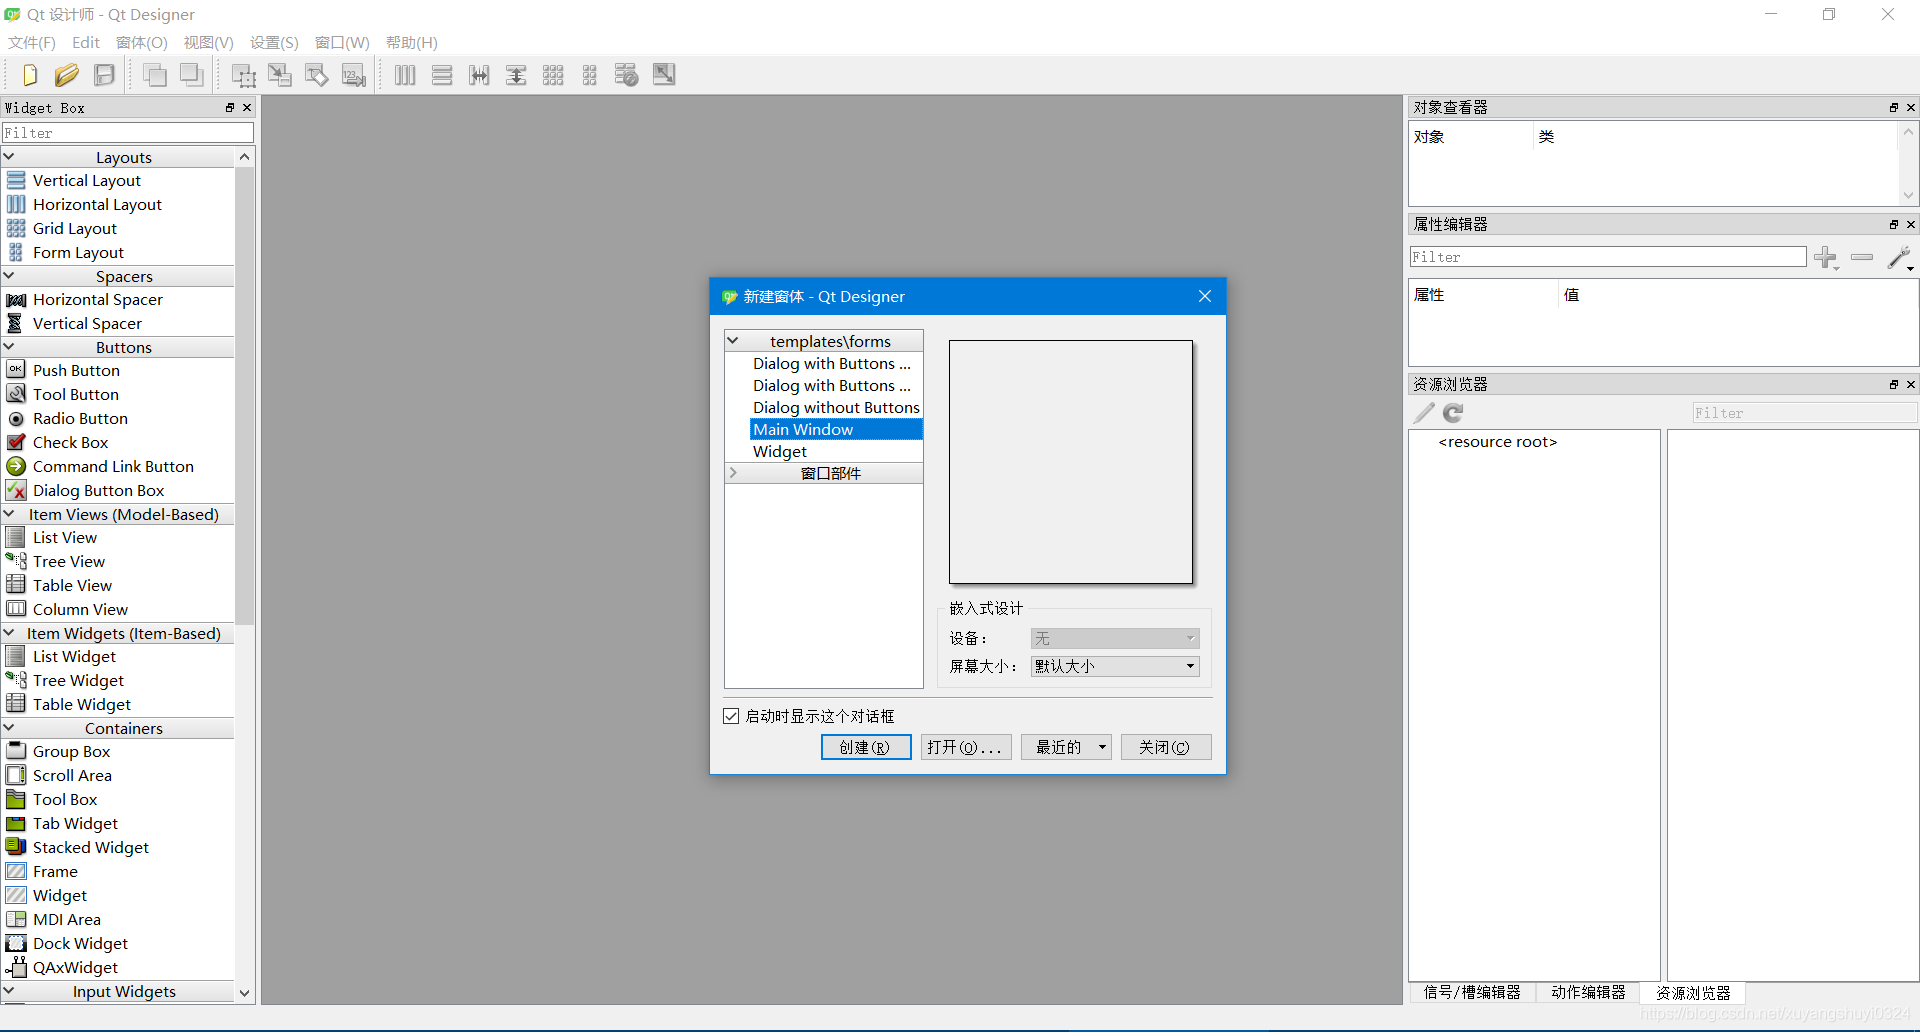Image resolution: width=1920 pixels, height=1032 pixels.
Task: Open the 帮助(H) menu
Action: pos(412,43)
